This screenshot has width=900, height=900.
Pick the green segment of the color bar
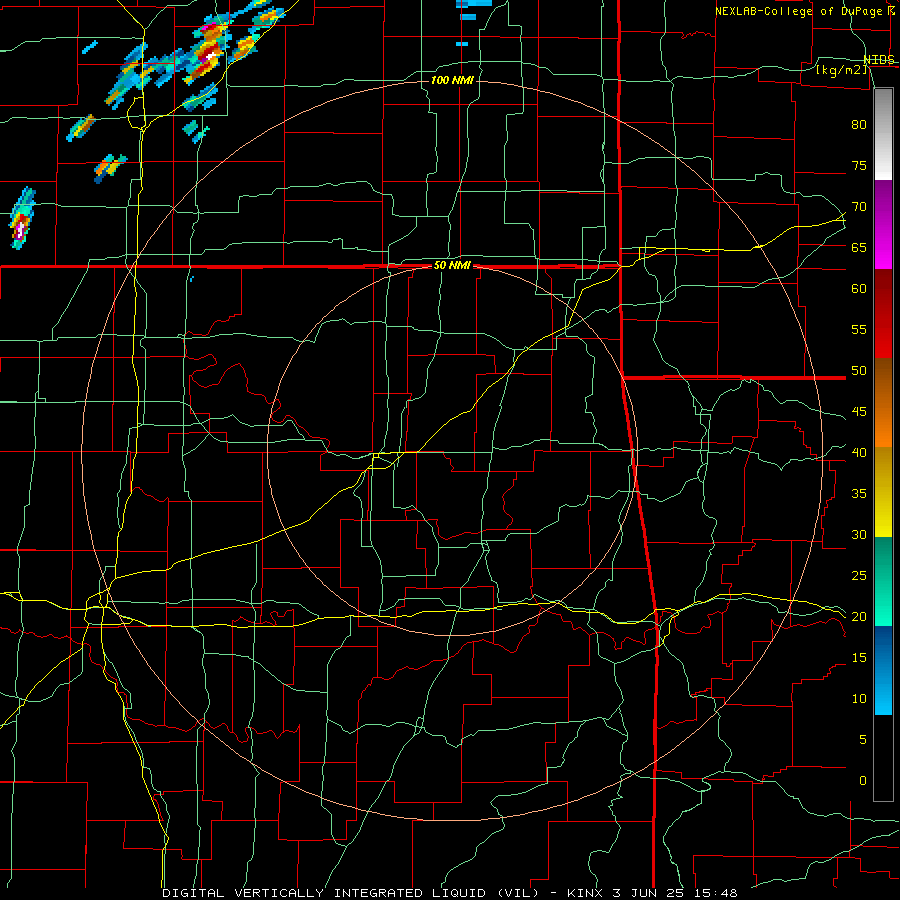pyautogui.click(x=883, y=581)
